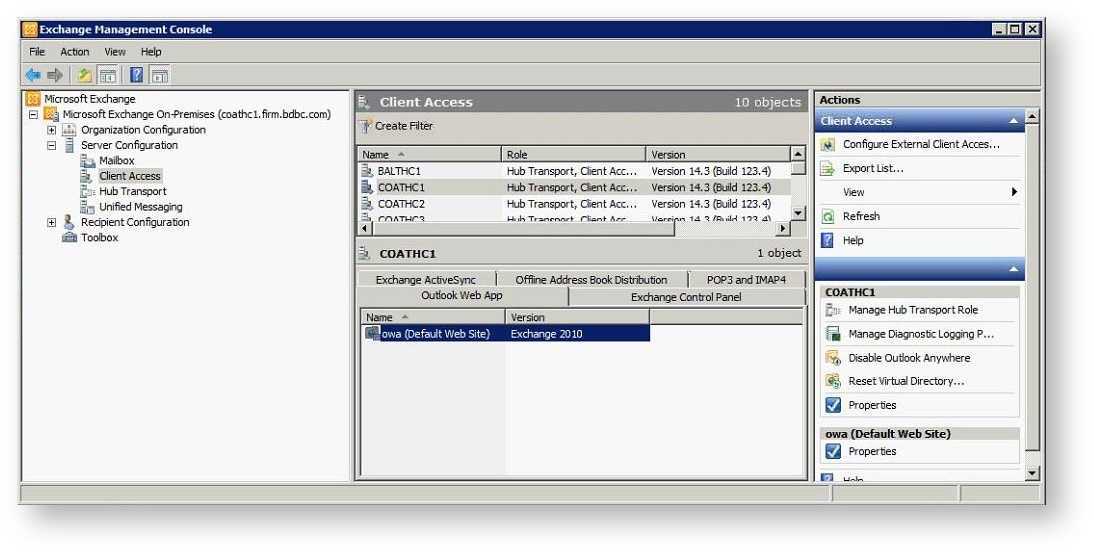Switch to the Exchange Control Panel tab
Screen dimensions: 1094x553
click(x=687, y=297)
